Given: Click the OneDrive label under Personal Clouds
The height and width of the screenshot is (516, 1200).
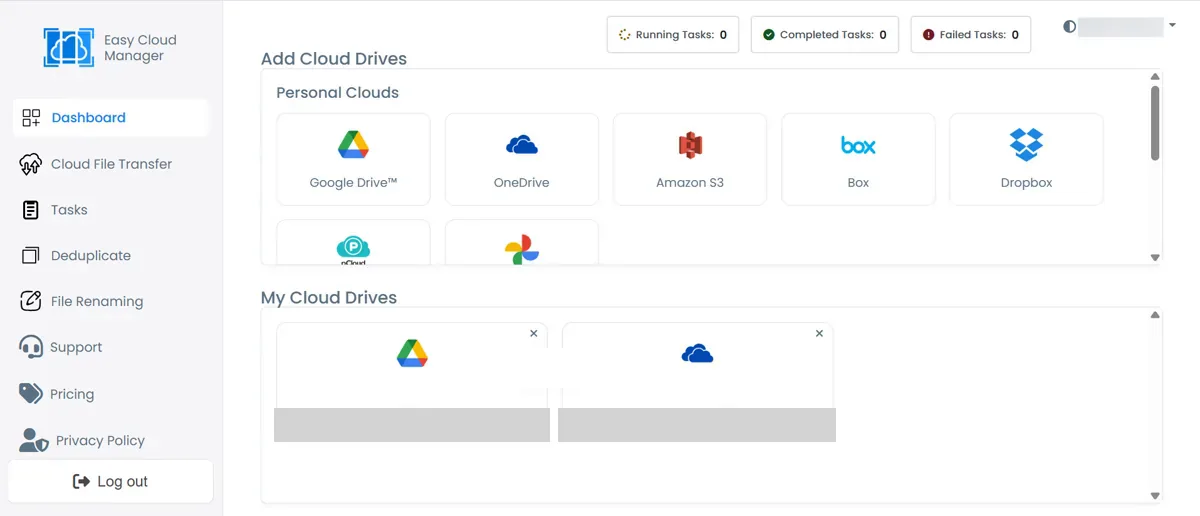Looking at the screenshot, I should click(522, 183).
